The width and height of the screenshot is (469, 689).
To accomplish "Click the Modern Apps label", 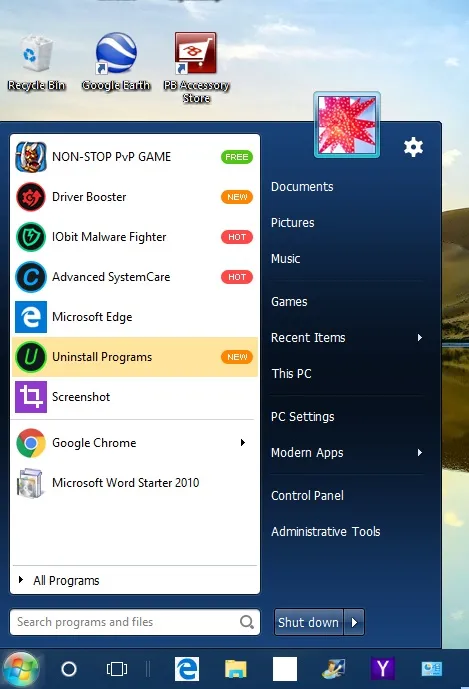I will point(307,453).
